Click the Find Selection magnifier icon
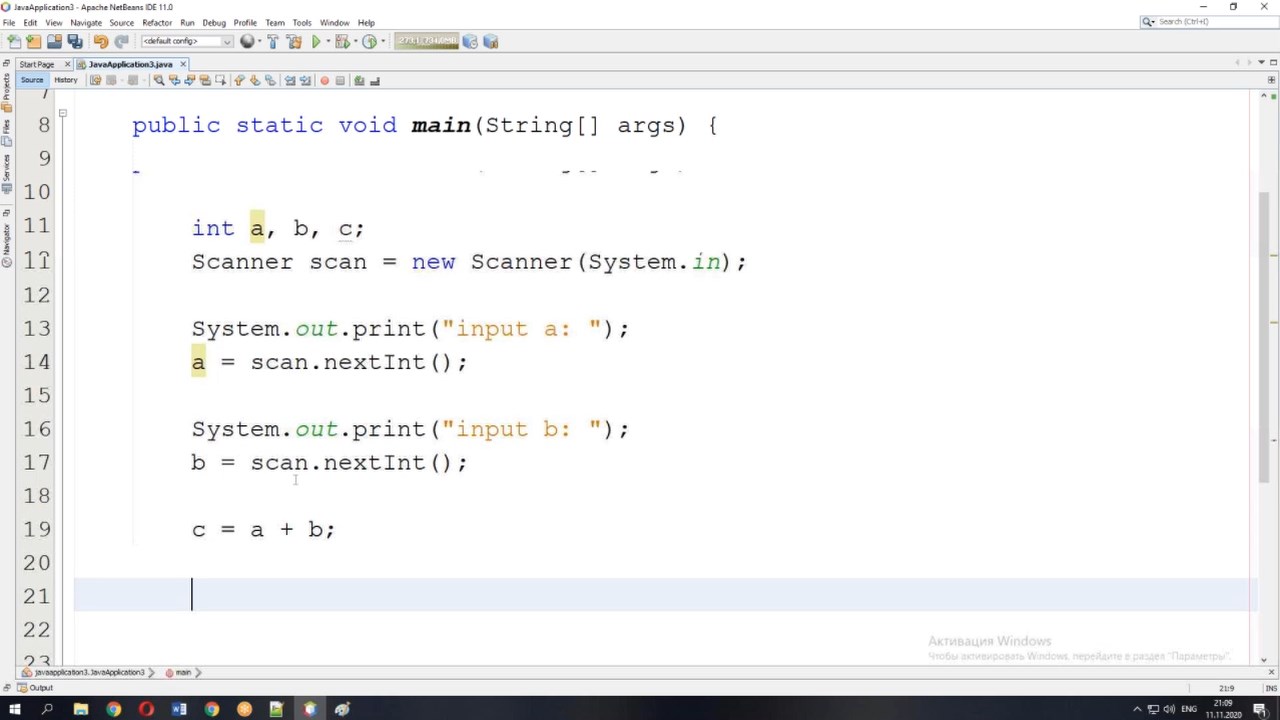The height and width of the screenshot is (720, 1280). pos(158,80)
